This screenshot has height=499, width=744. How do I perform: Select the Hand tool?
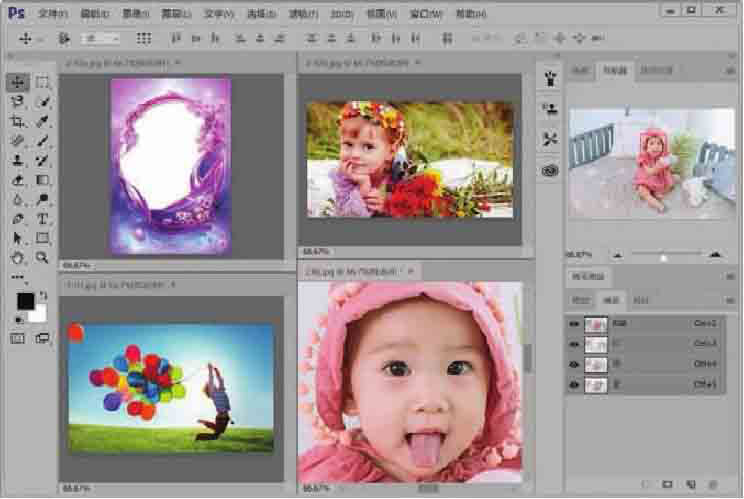(x=18, y=257)
